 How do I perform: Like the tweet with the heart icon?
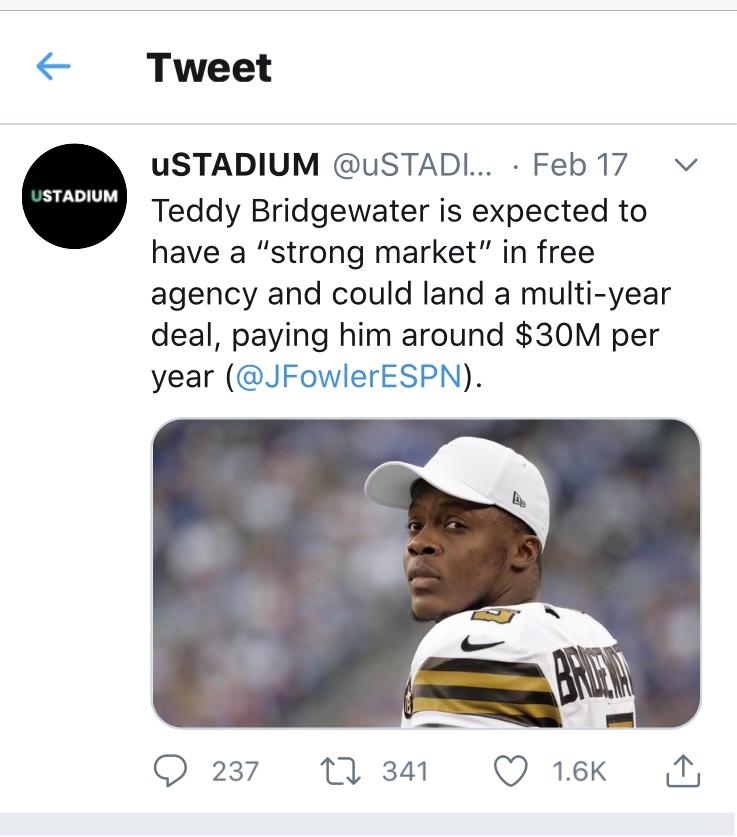coord(511,771)
